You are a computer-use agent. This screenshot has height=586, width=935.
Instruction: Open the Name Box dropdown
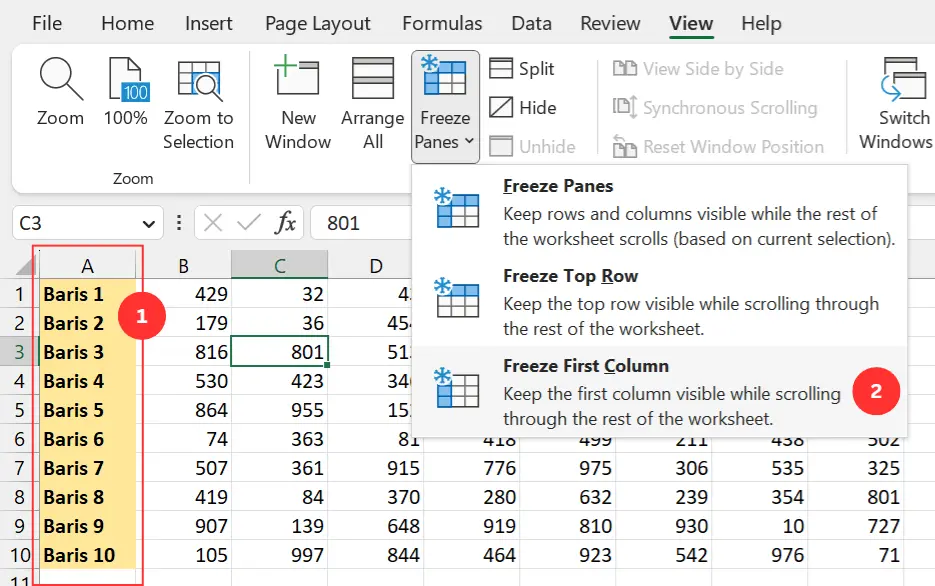[151, 222]
